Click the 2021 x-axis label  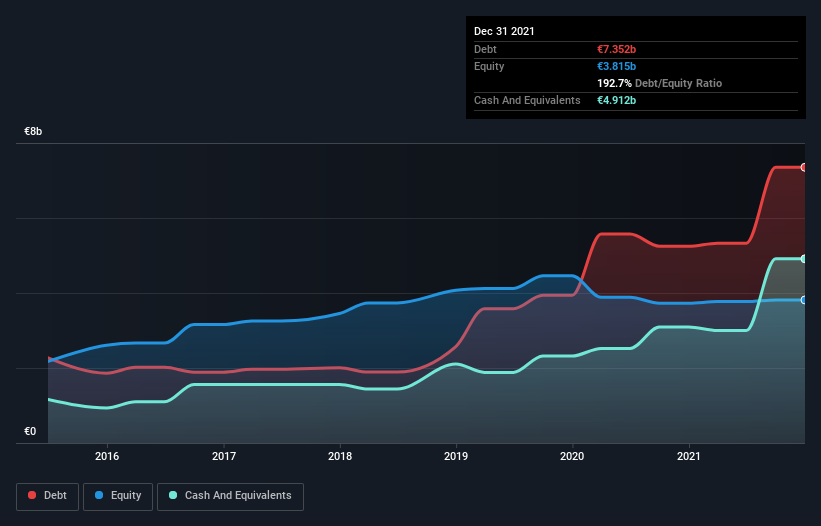[x=689, y=456]
